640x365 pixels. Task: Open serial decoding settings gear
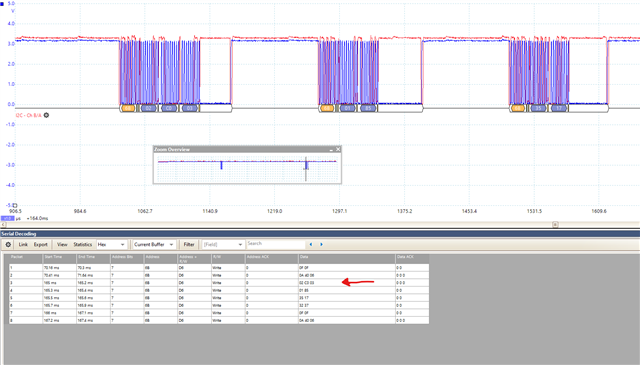click(8, 245)
